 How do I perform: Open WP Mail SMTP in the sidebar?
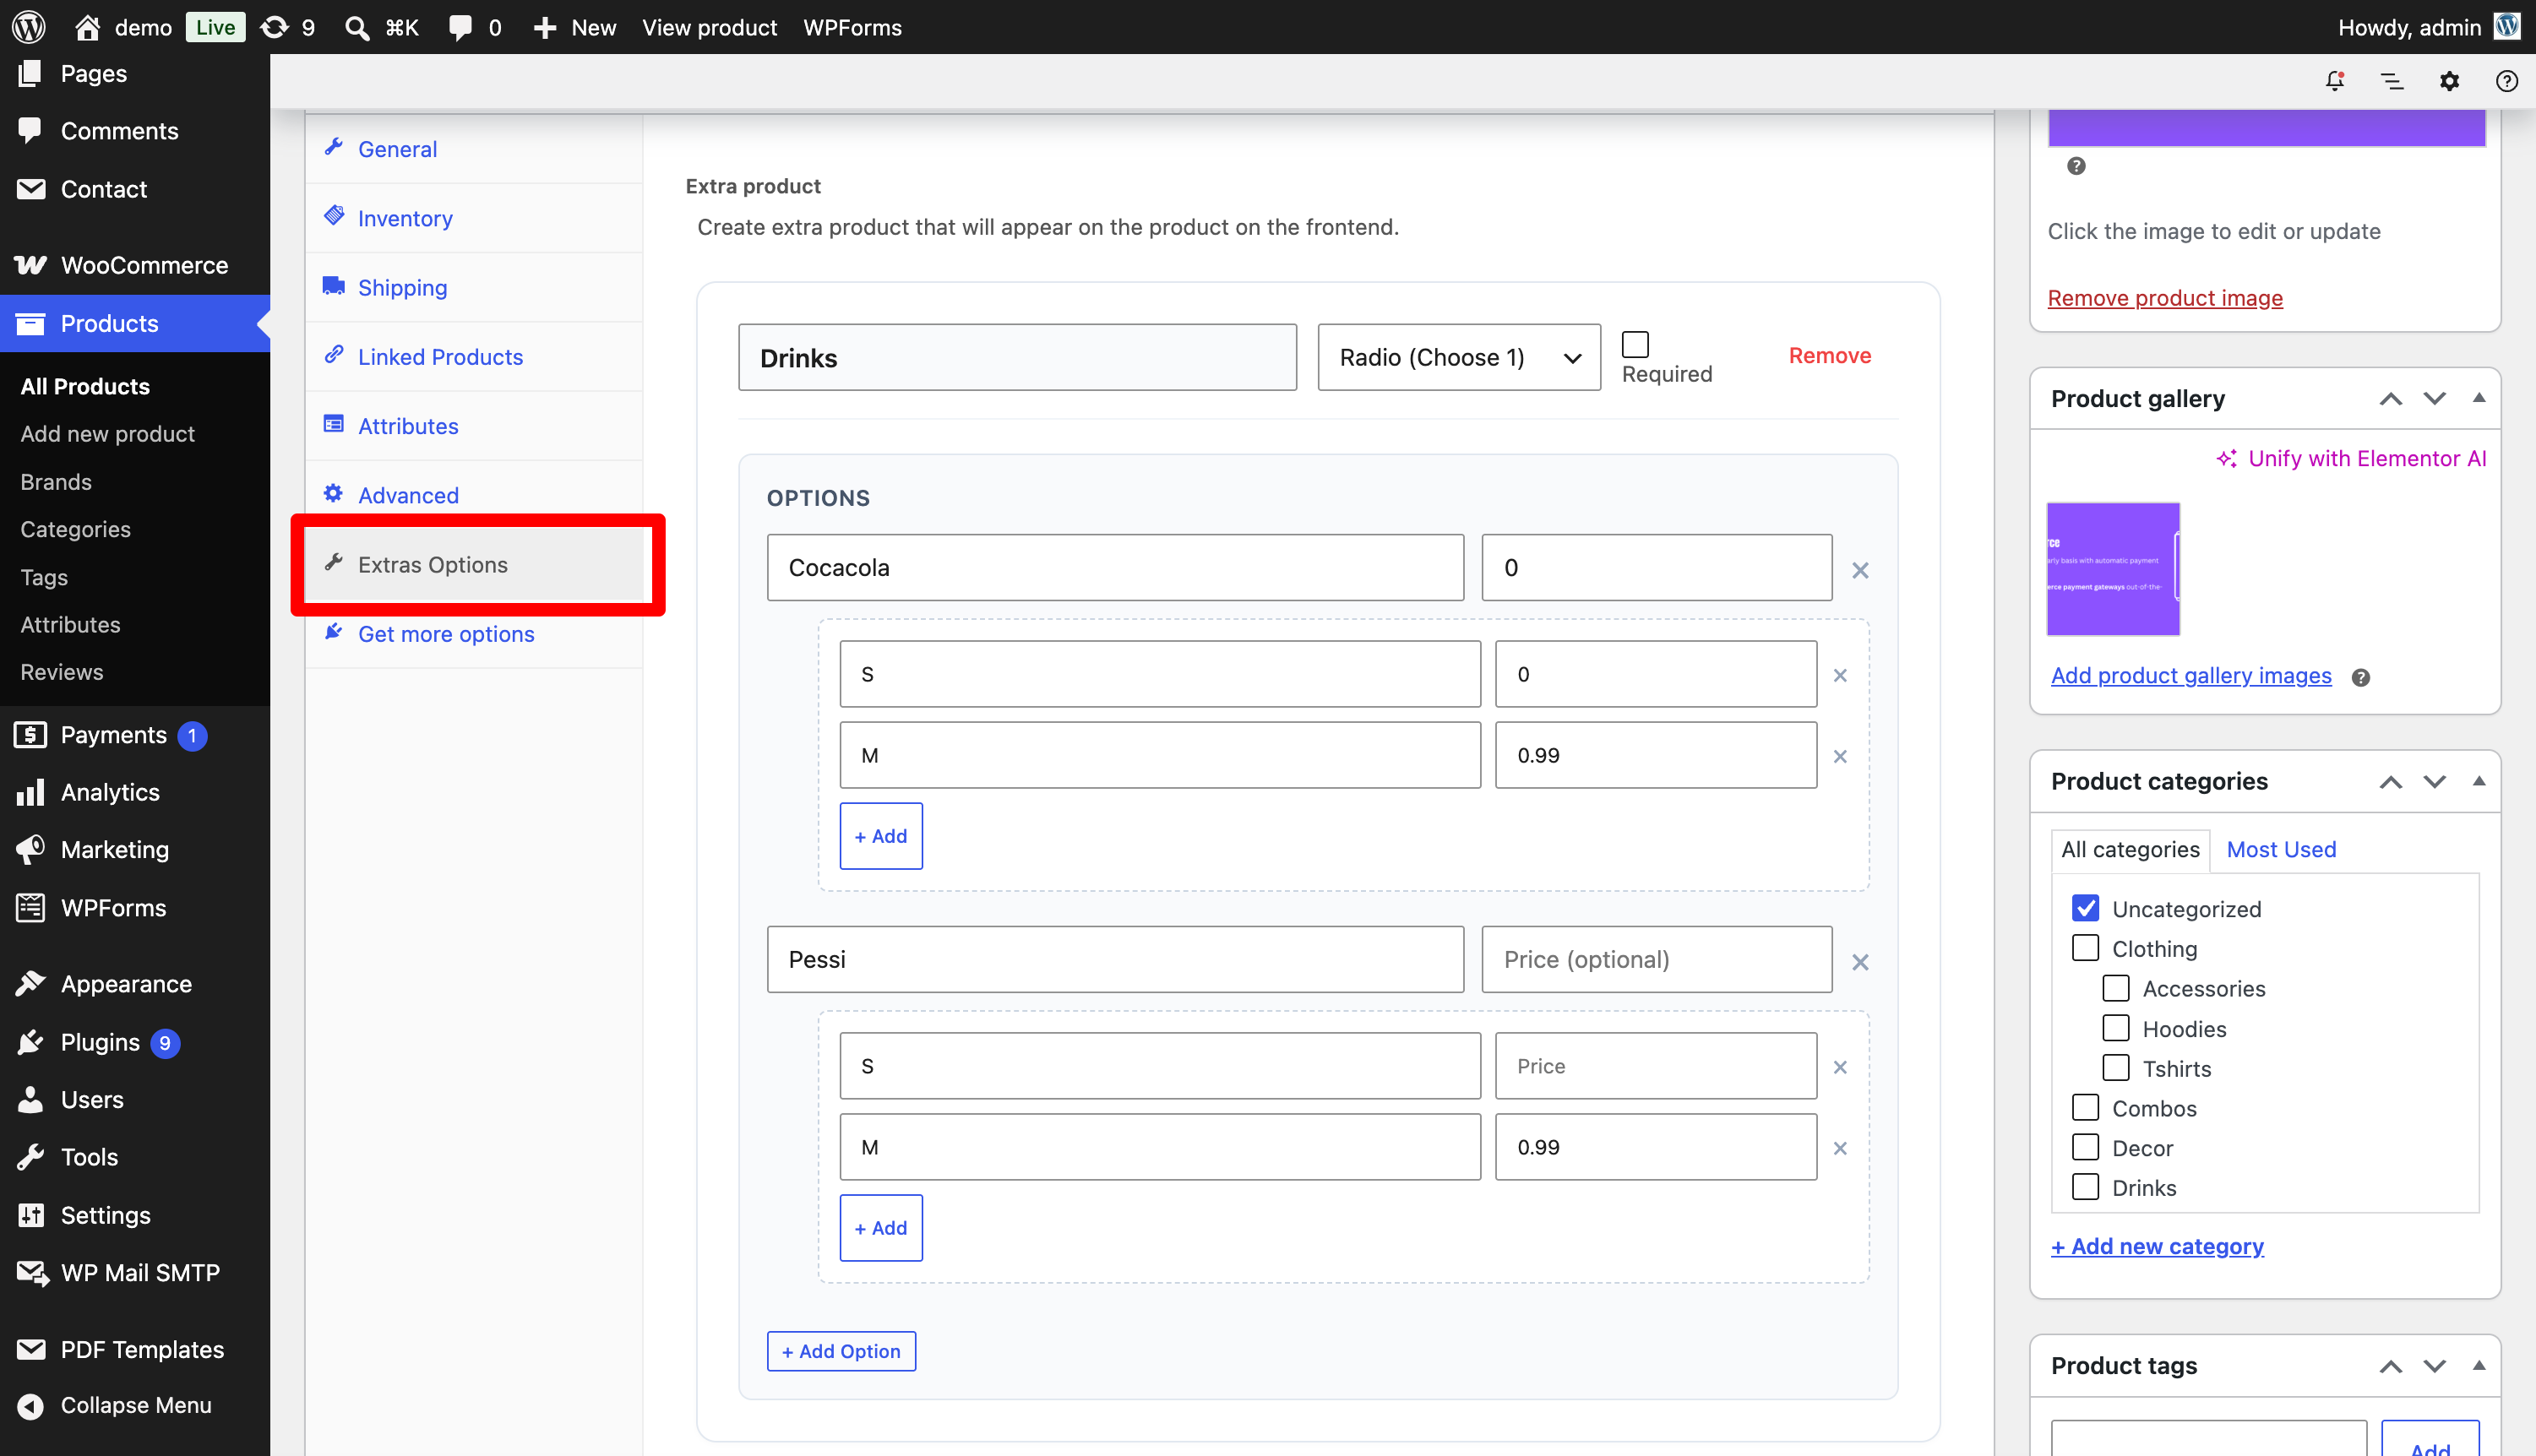[135, 1273]
